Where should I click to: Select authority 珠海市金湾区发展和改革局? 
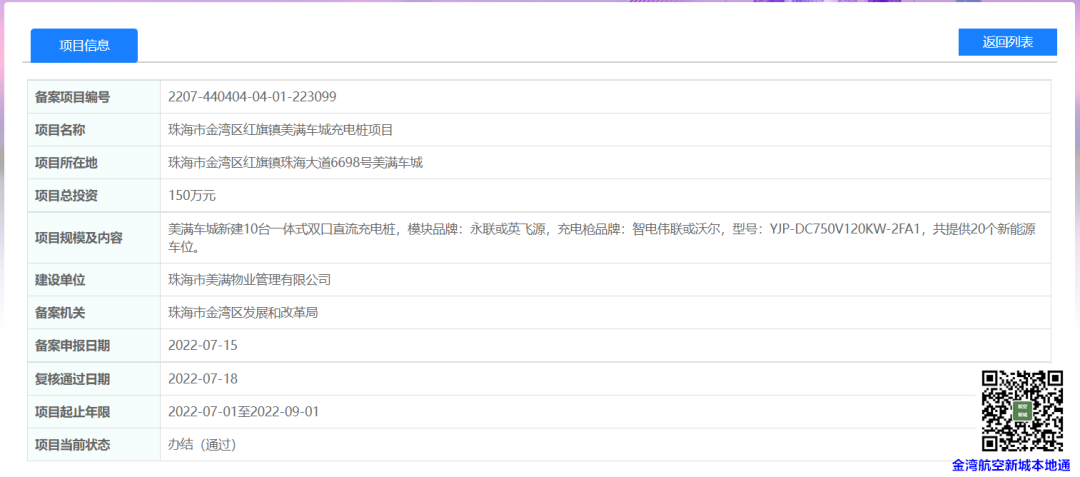point(242,313)
